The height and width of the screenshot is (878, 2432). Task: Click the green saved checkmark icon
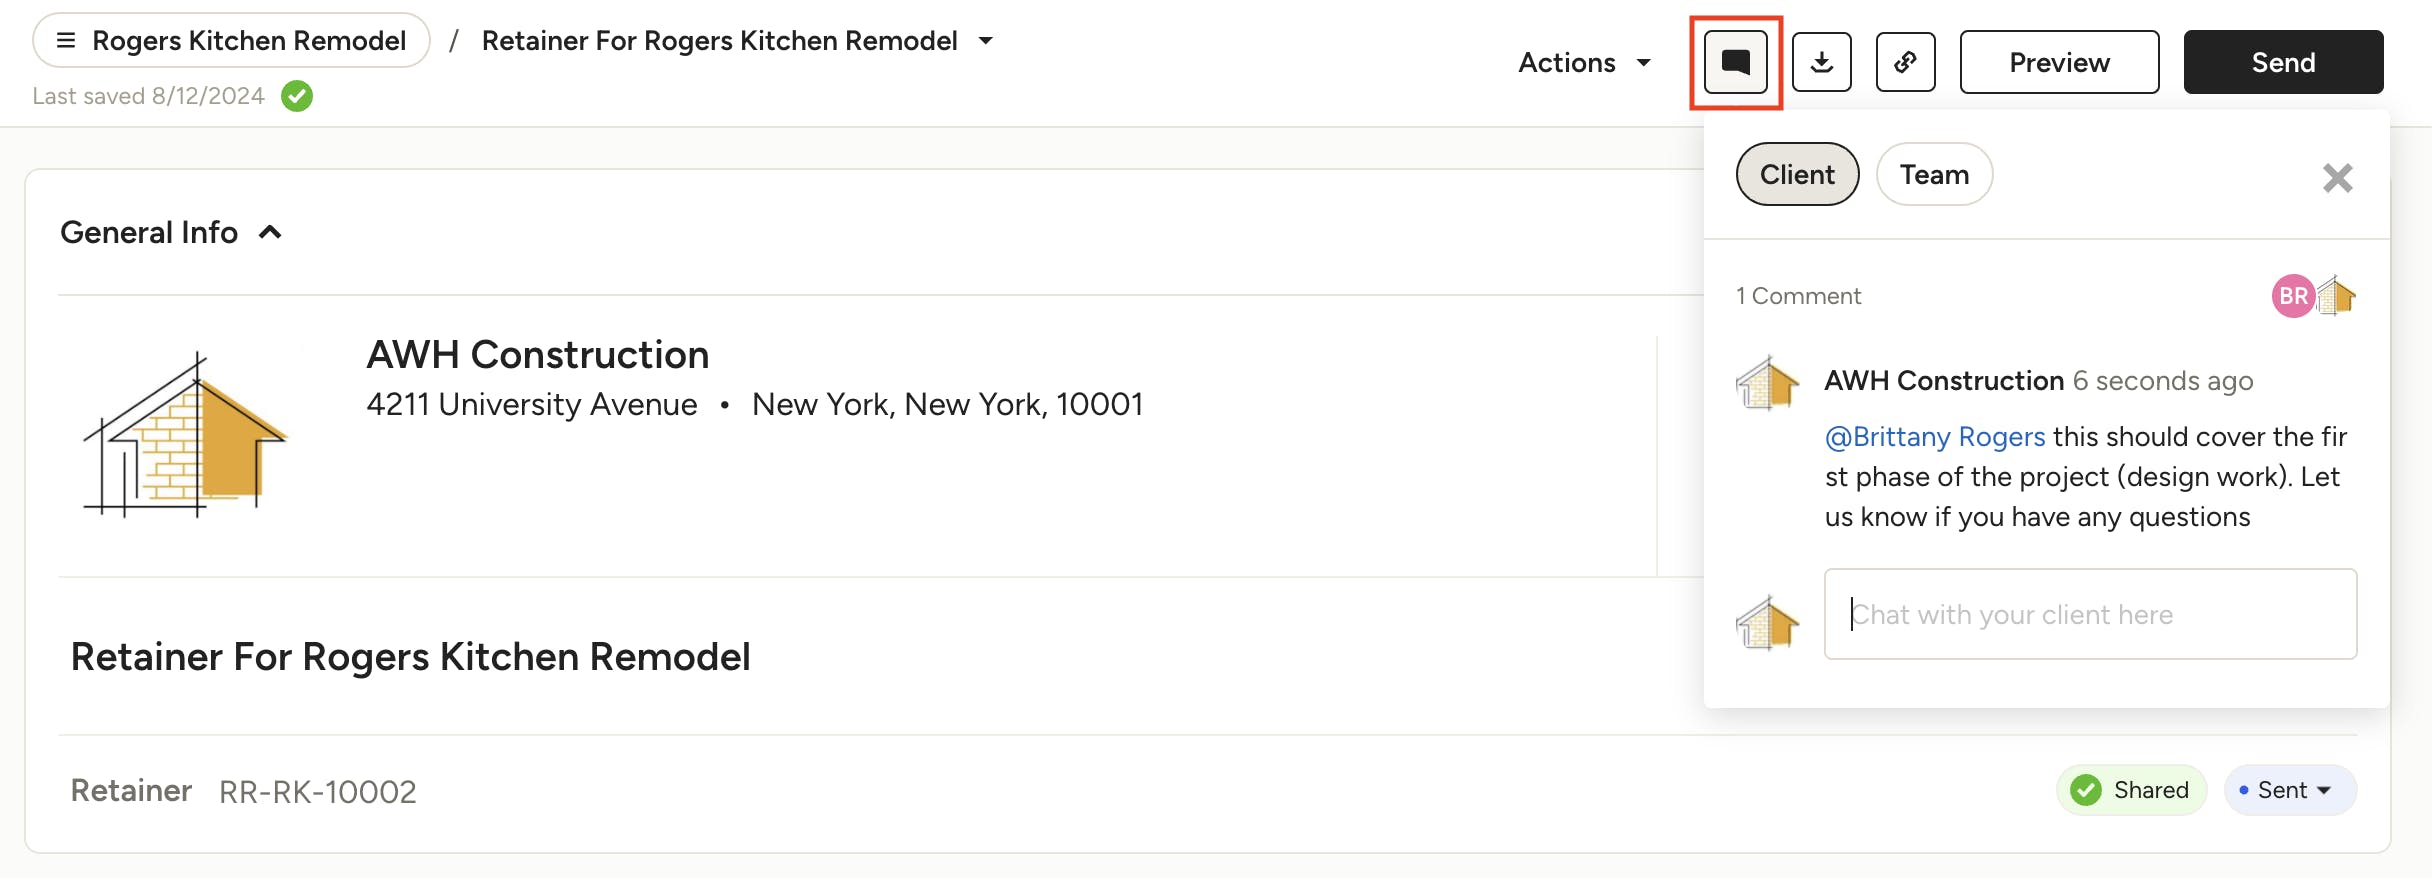[x=297, y=96]
